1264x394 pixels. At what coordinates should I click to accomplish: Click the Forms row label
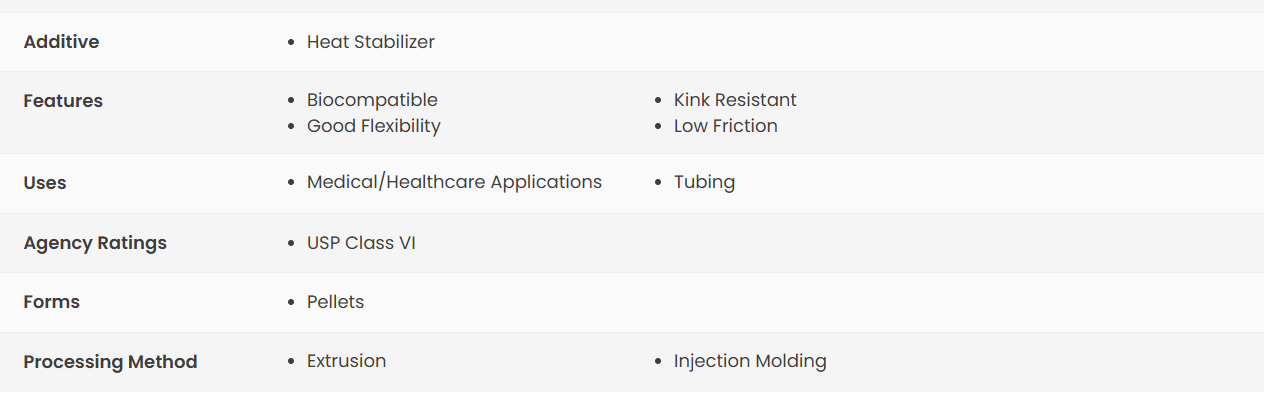(x=52, y=302)
